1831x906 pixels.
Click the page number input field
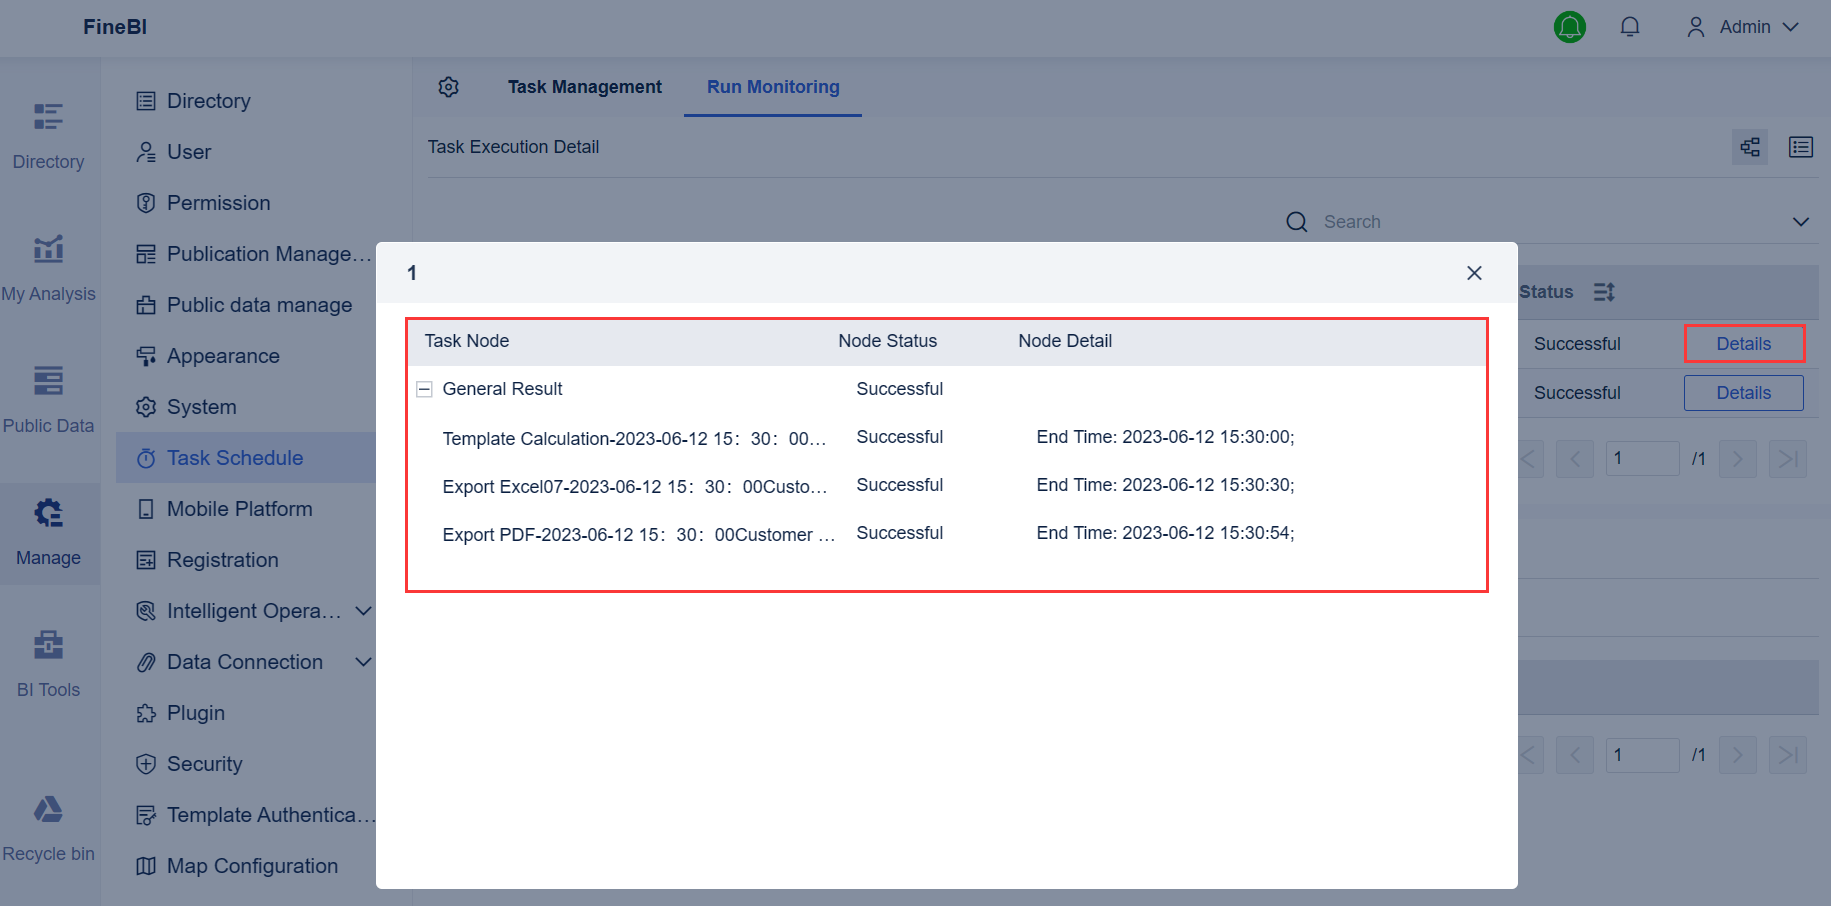(x=1643, y=458)
